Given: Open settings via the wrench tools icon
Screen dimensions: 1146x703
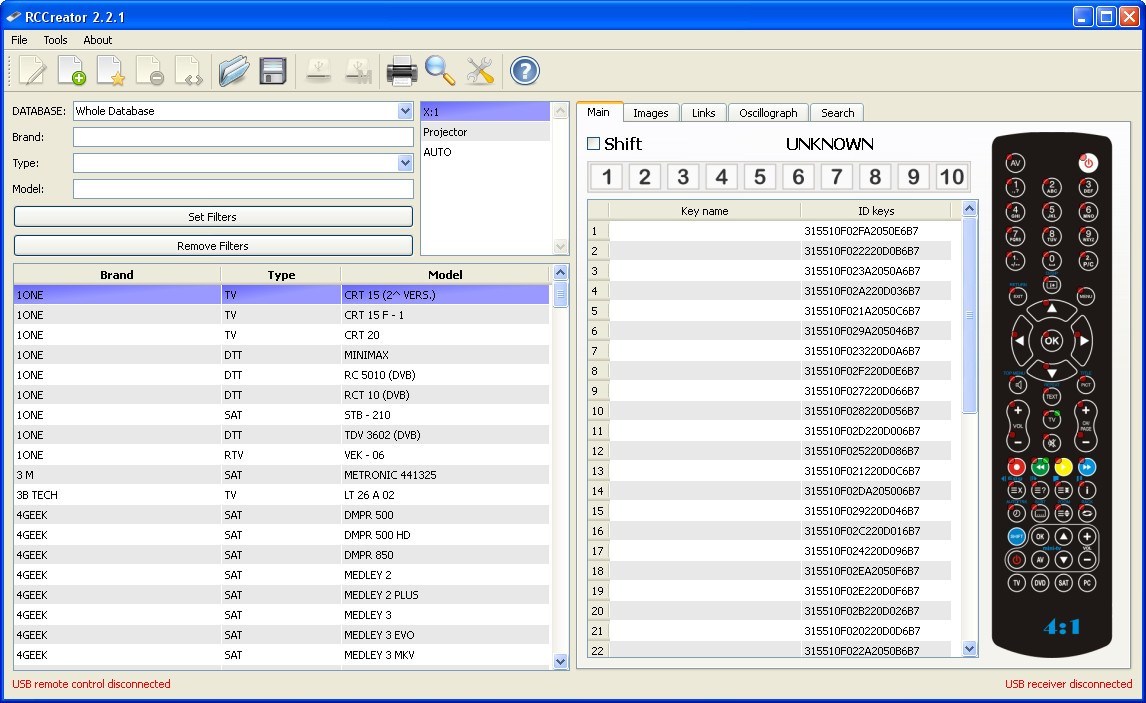Looking at the screenshot, I should coord(479,70).
